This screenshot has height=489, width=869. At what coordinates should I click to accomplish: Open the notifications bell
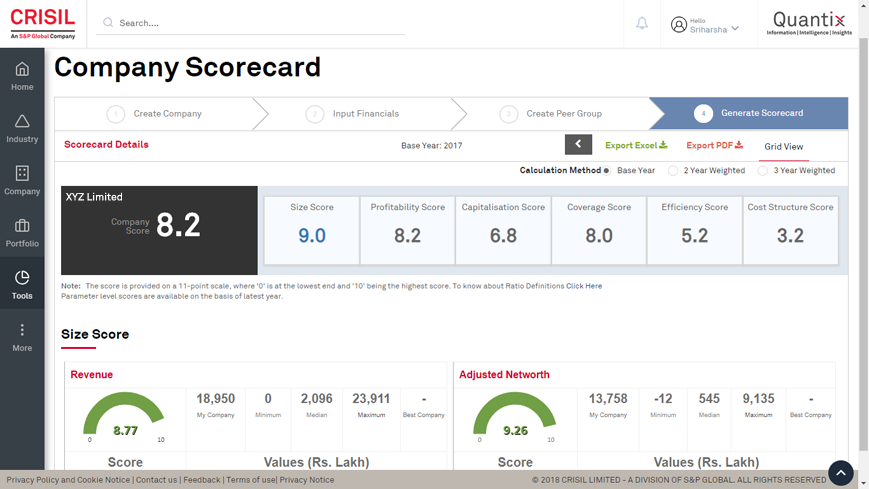pos(642,24)
